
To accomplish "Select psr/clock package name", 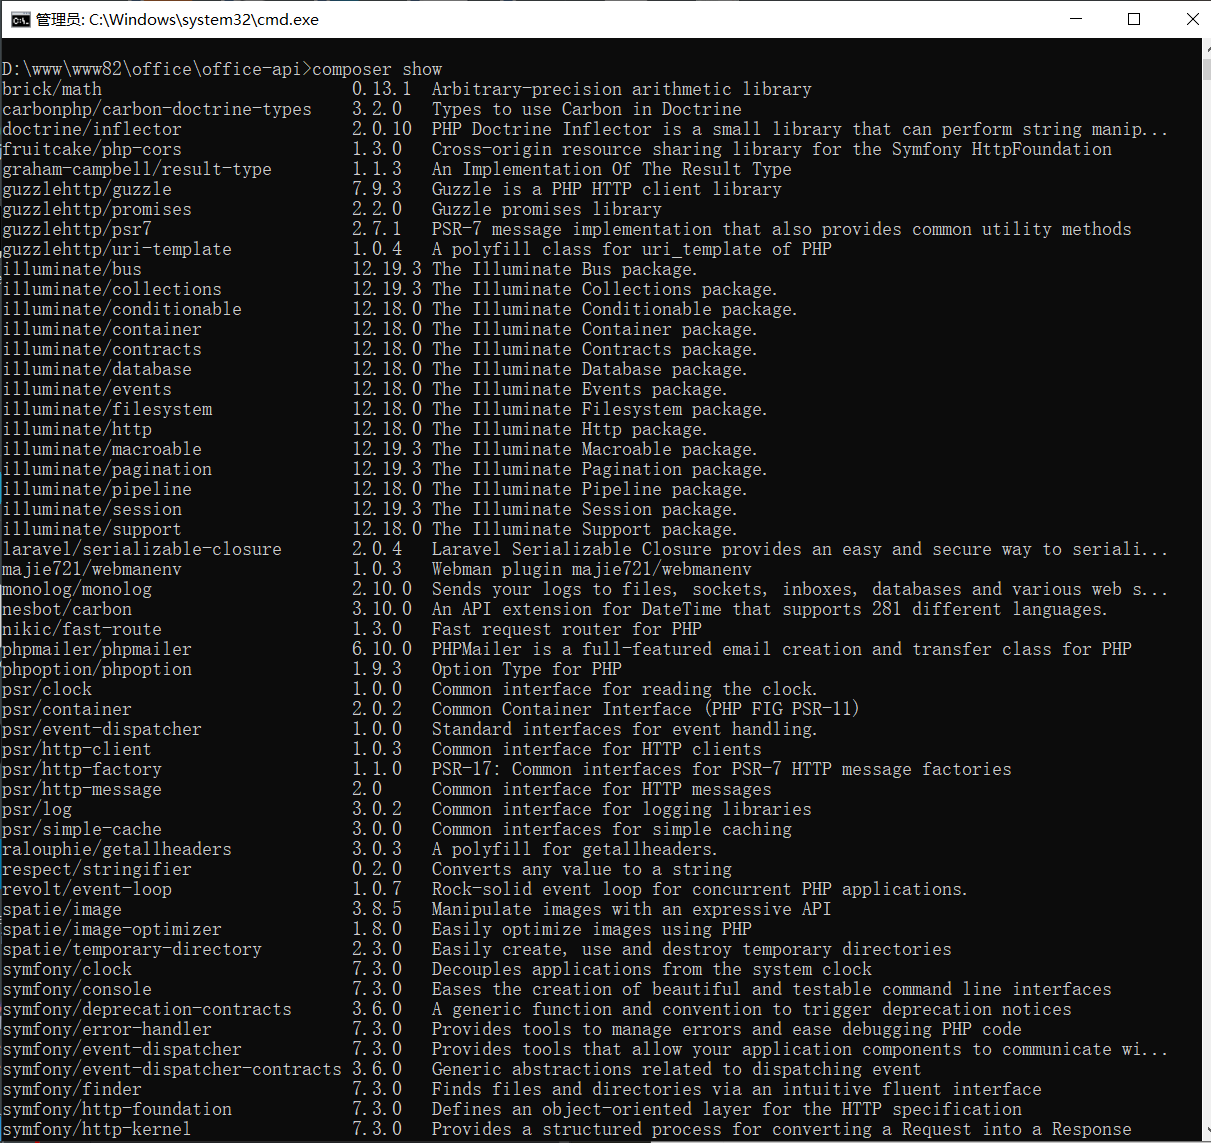I will pyautogui.click(x=47, y=689).
